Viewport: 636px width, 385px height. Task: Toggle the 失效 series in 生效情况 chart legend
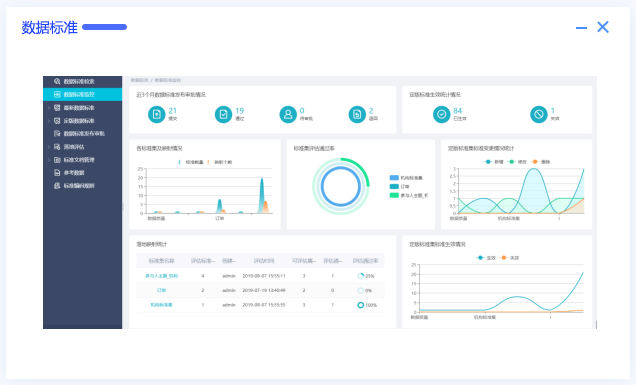point(509,258)
